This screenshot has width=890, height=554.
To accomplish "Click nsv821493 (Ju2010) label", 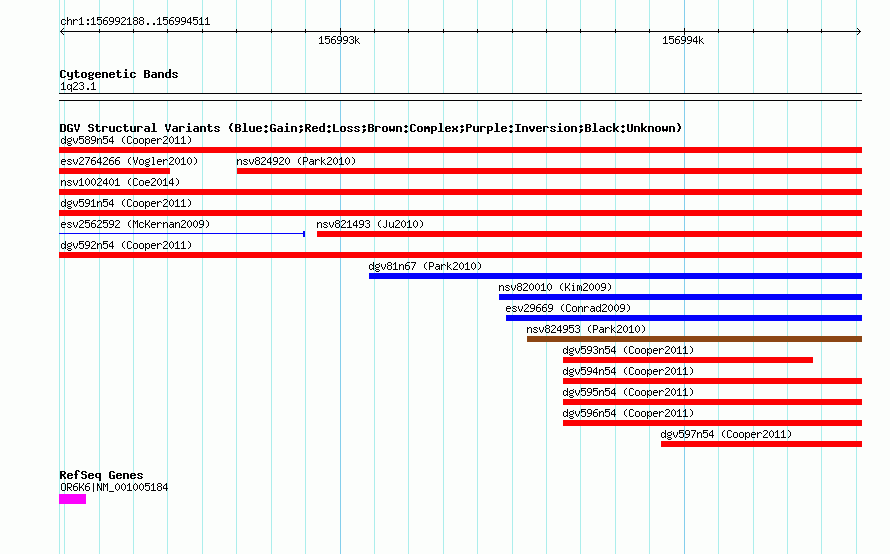I will pyautogui.click(x=370, y=224).
